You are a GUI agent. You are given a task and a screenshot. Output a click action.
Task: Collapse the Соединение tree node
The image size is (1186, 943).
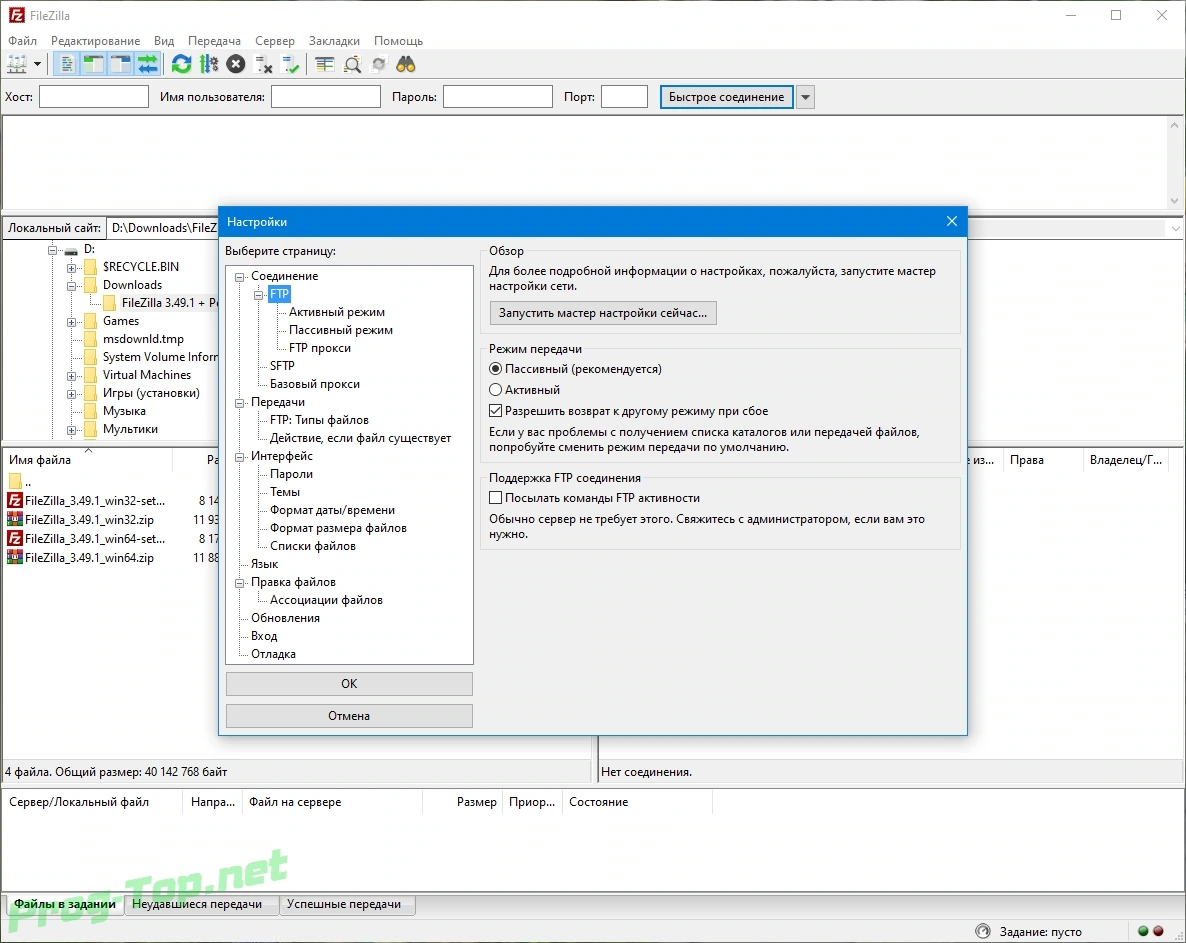240,277
